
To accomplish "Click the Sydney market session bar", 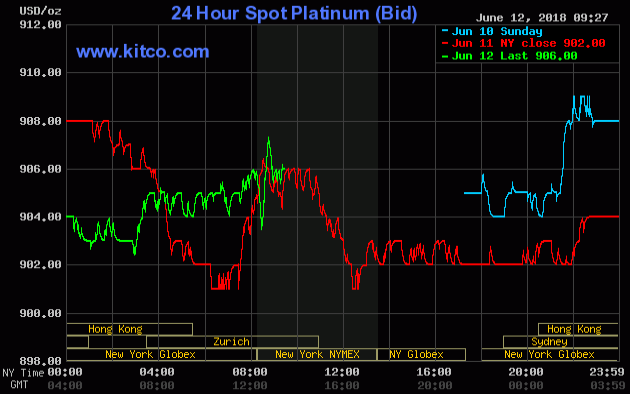I will (561, 342).
